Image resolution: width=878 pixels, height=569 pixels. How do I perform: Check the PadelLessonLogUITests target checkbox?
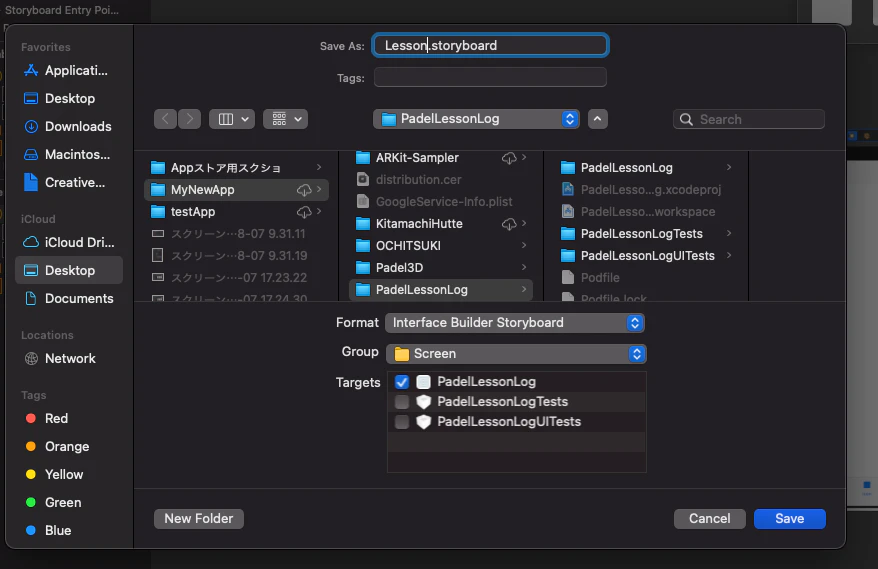402,422
